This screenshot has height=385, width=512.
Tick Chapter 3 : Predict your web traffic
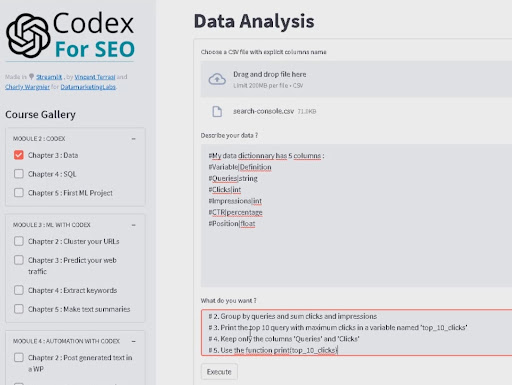pyautogui.click(x=19, y=260)
